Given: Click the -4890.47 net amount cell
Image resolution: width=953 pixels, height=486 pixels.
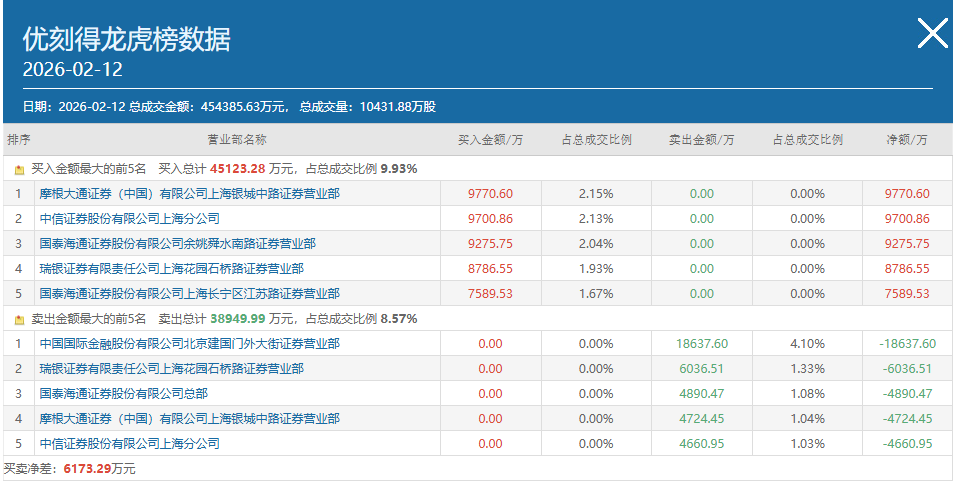Looking at the screenshot, I should 907,394.
